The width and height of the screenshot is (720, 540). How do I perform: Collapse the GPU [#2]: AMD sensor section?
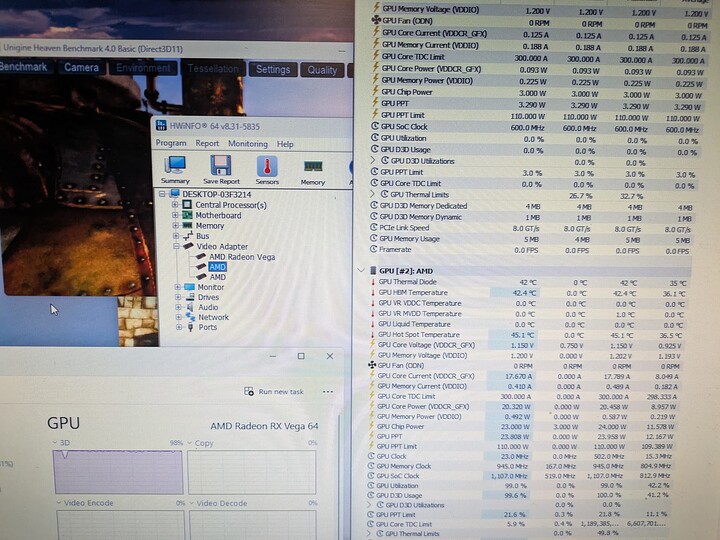(x=361, y=271)
